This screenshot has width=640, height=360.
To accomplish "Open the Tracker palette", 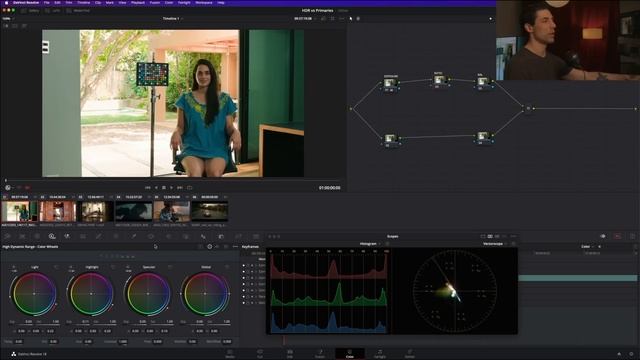I will pyautogui.click(x=169, y=236).
